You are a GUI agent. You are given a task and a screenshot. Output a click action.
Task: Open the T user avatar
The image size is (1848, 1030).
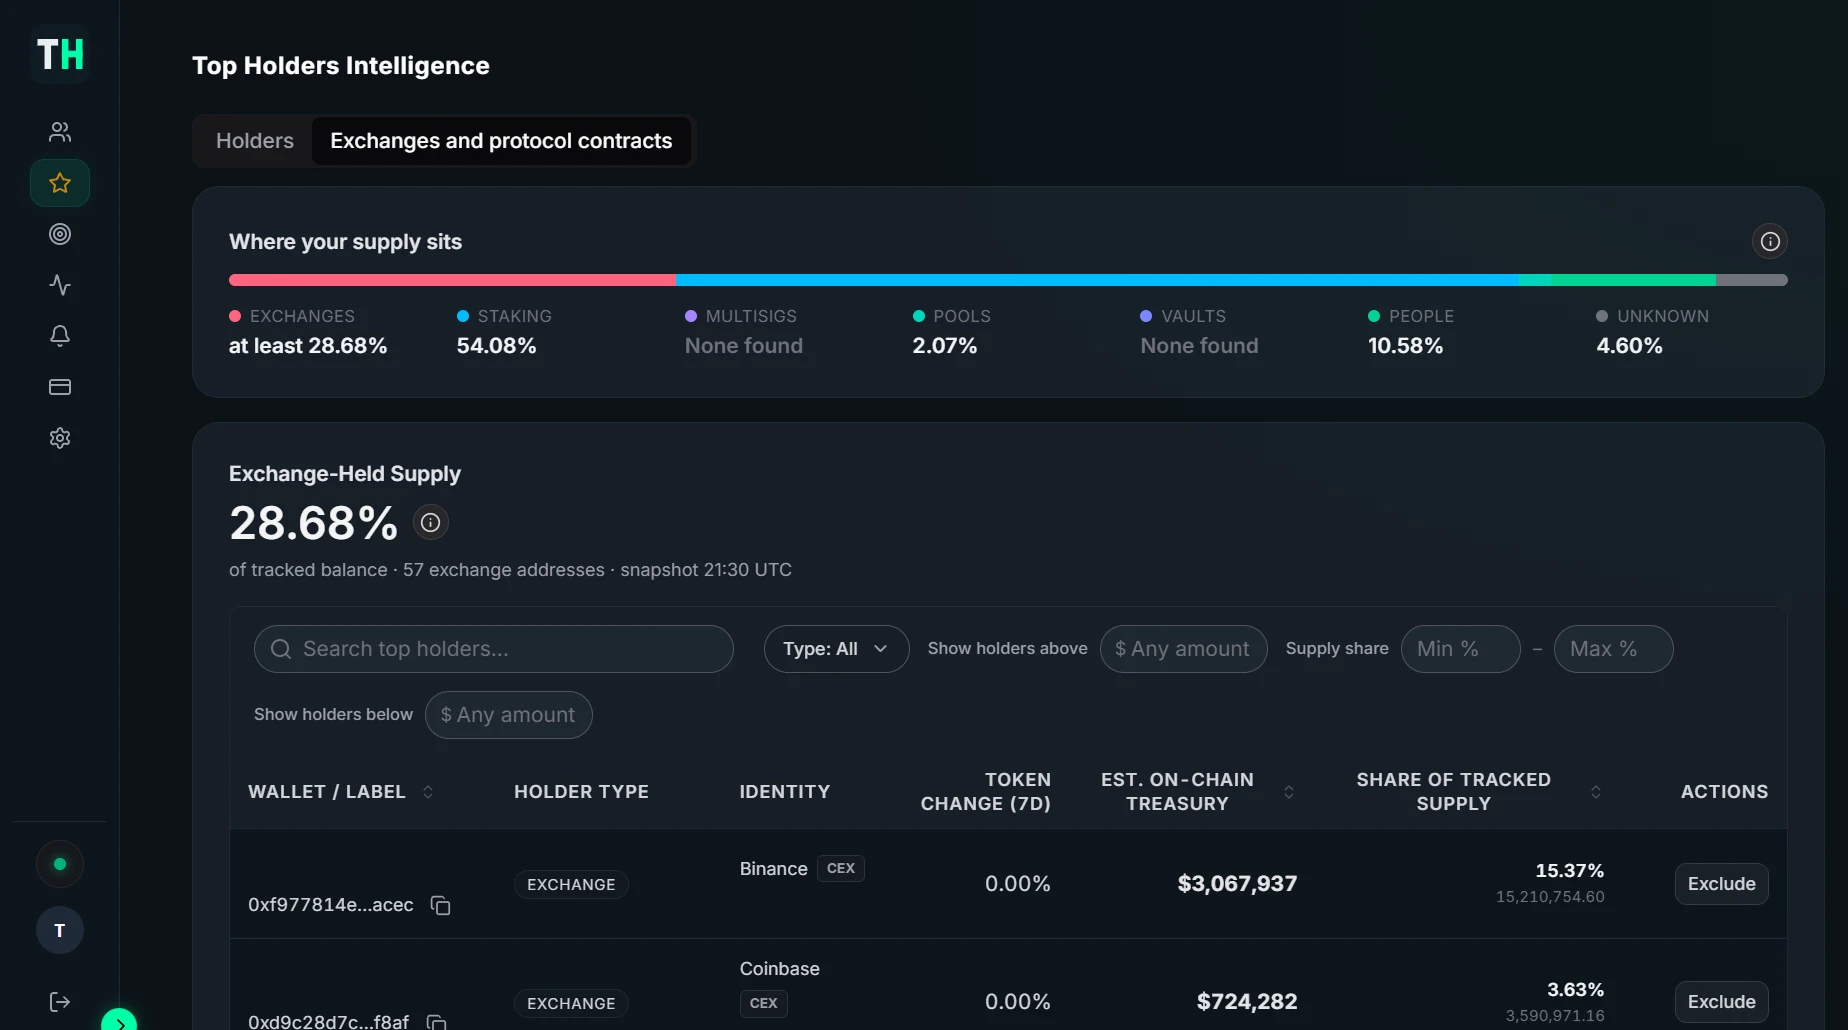pos(60,930)
